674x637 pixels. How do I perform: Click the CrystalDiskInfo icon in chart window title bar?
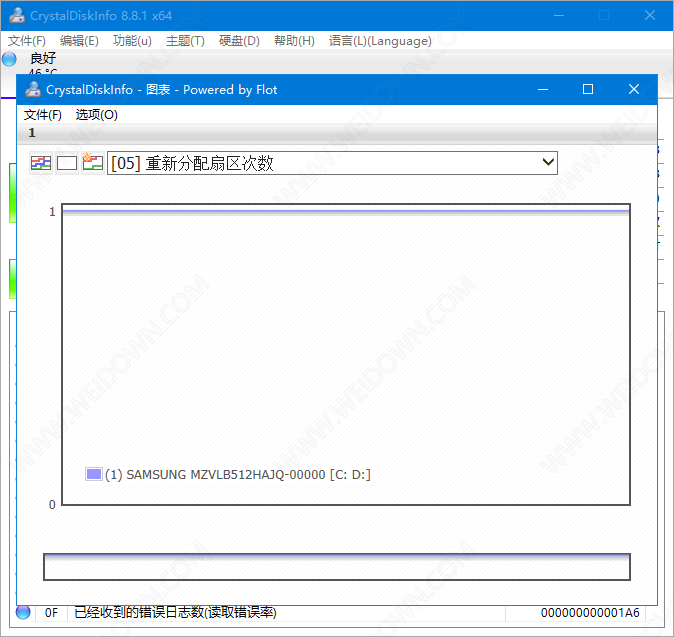33,89
